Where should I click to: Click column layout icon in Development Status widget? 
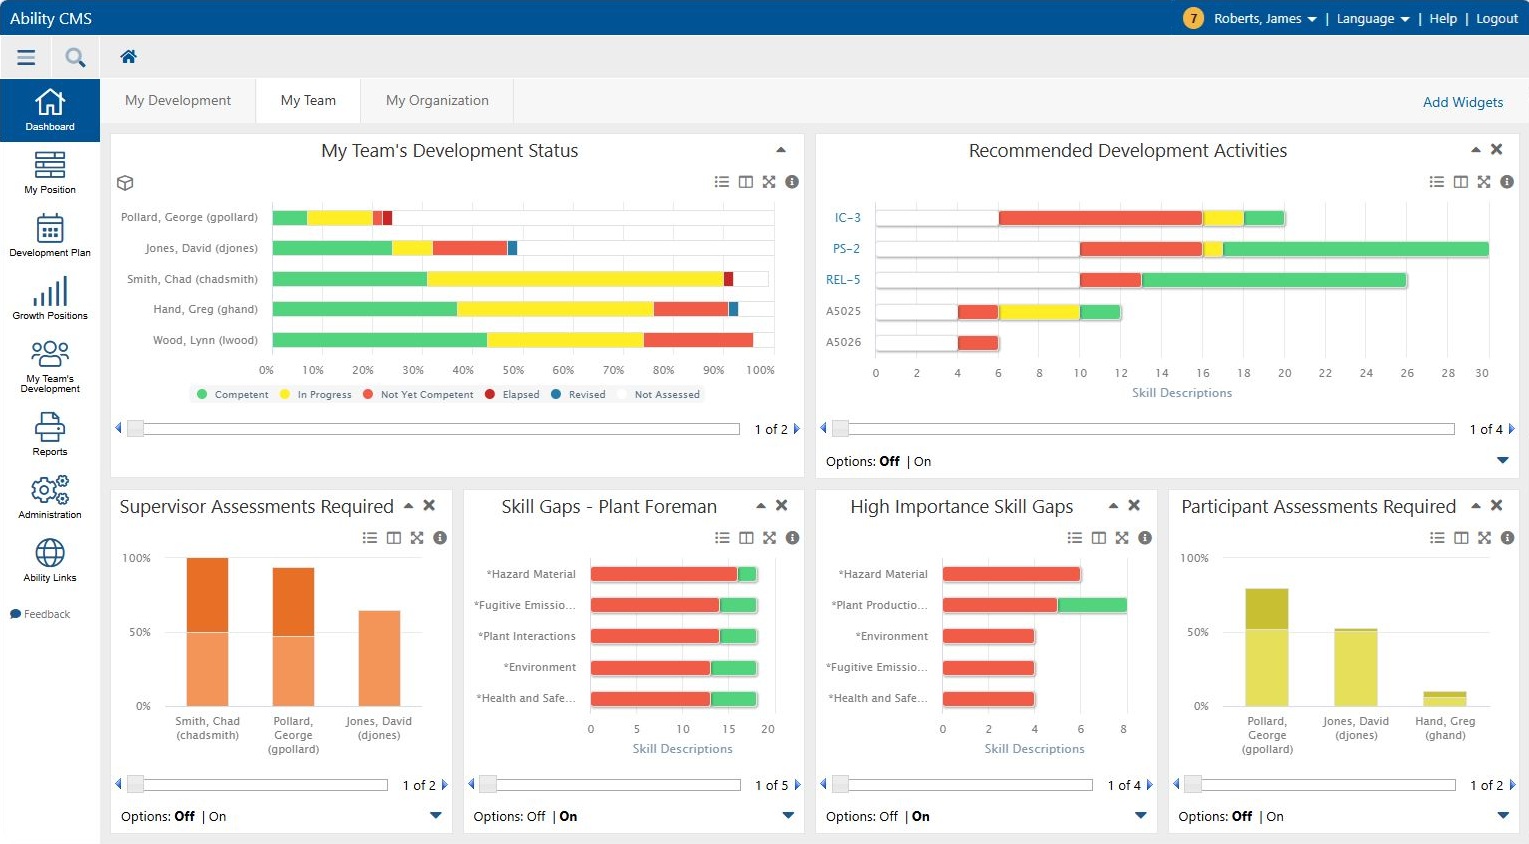click(746, 182)
